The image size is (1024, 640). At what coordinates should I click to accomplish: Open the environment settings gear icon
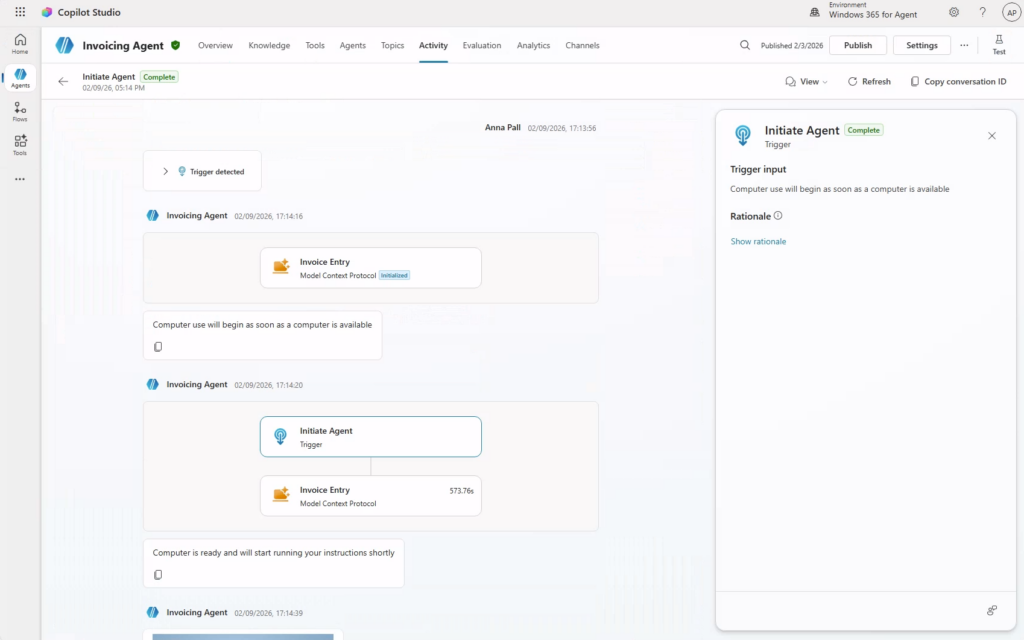point(954,12)
